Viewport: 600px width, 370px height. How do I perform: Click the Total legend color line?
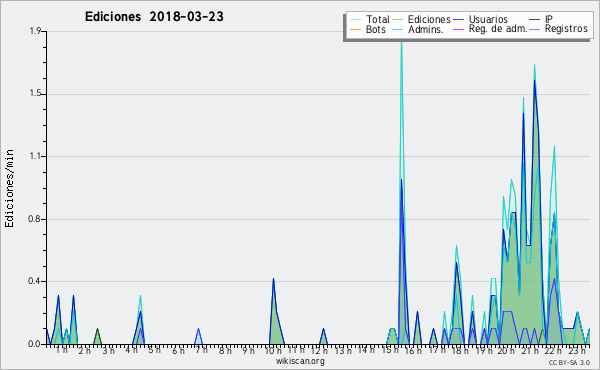click(x=355, y=20)
